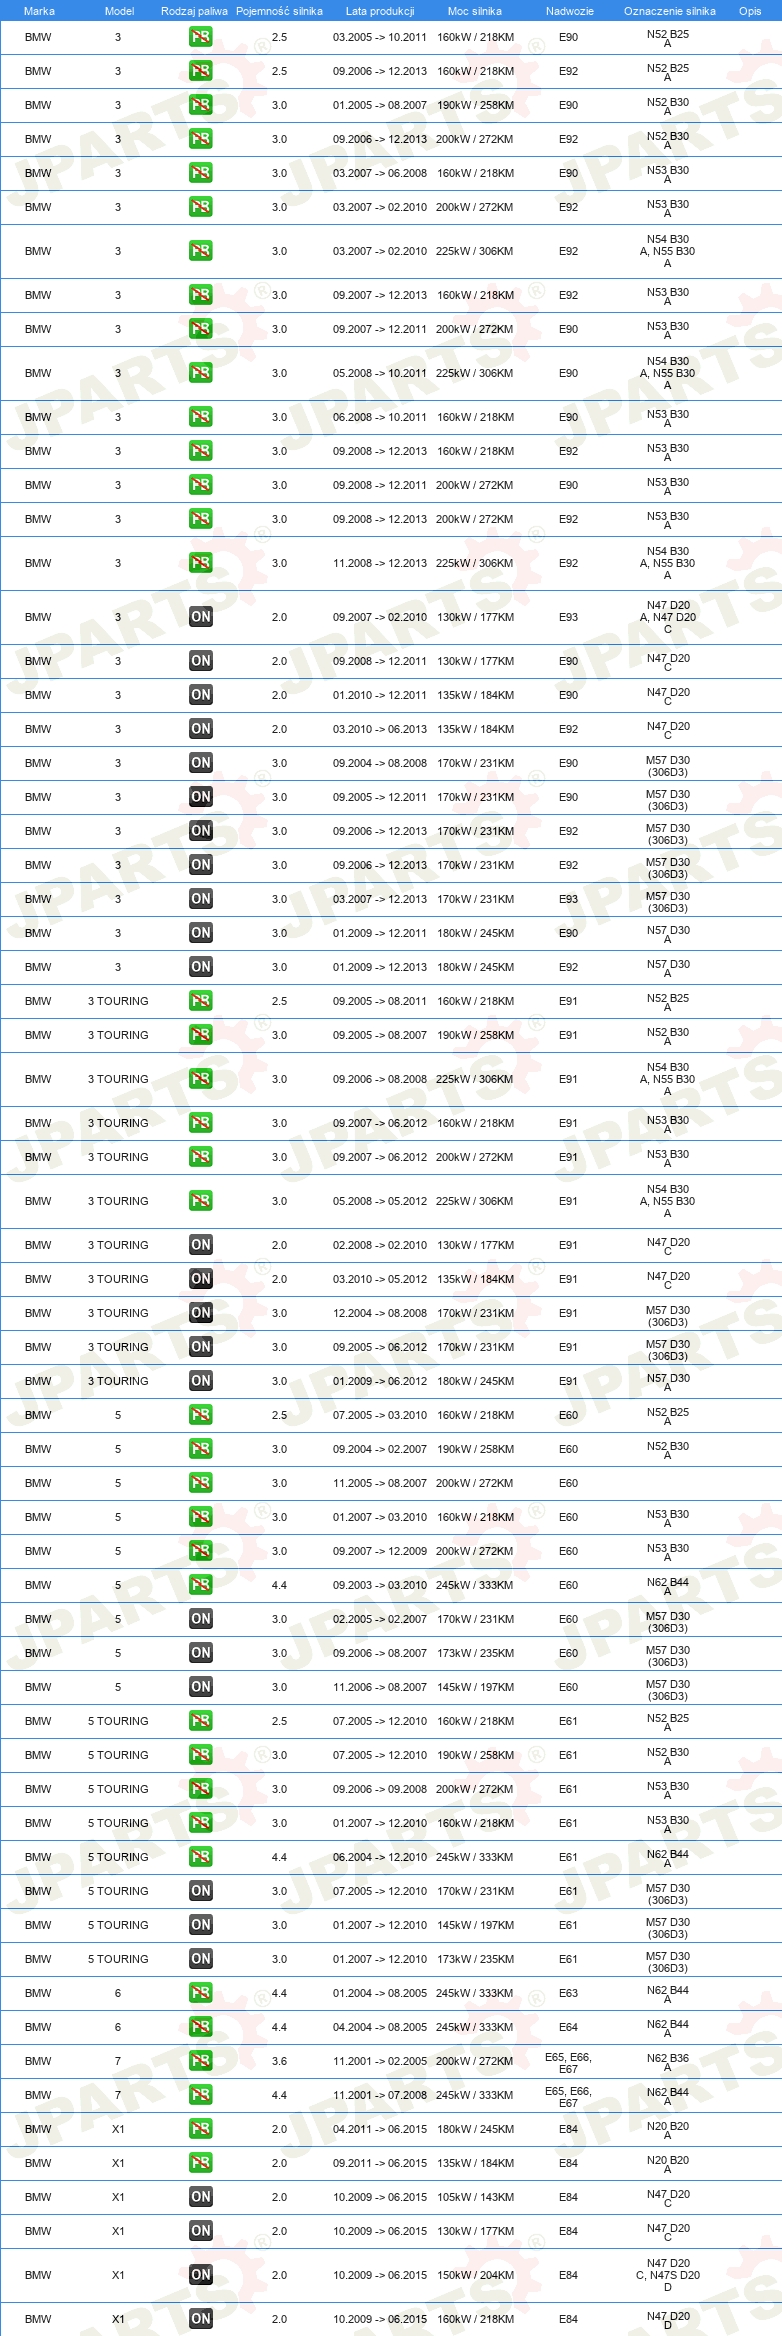Viewport: 782px width, 2336px height.
Task: Click the 'N62 B36 A' engine code cell
Action: 668,2061
